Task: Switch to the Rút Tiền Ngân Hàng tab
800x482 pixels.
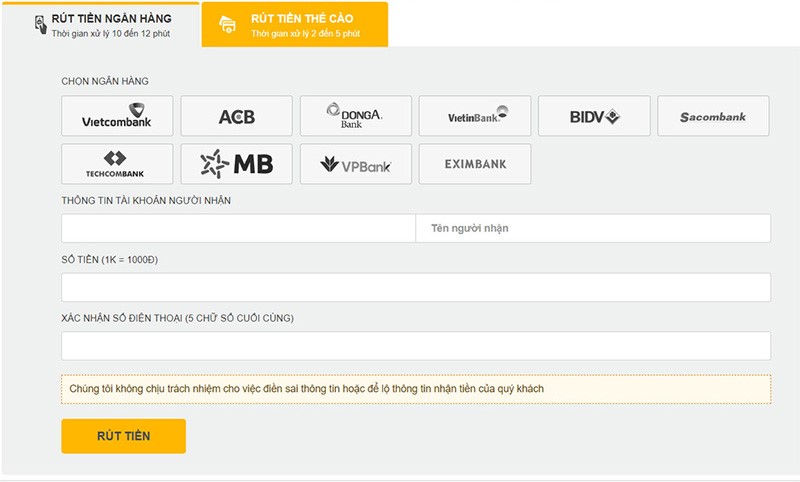Action: tap(110, 25)
